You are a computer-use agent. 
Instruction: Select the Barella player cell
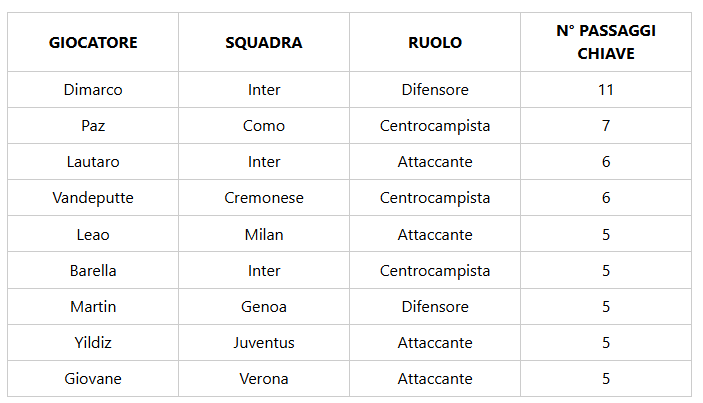(x=93, y=271)
